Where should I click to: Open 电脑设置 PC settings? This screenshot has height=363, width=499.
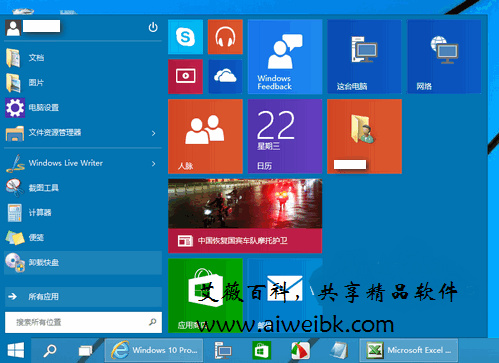83,108
